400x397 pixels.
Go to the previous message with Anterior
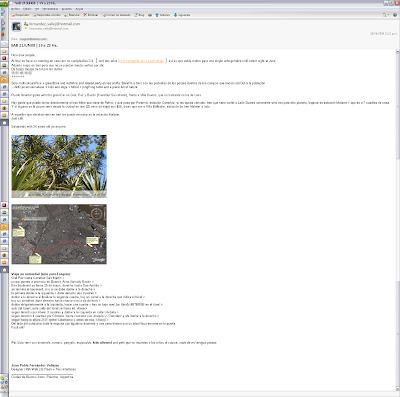(163, 15)
